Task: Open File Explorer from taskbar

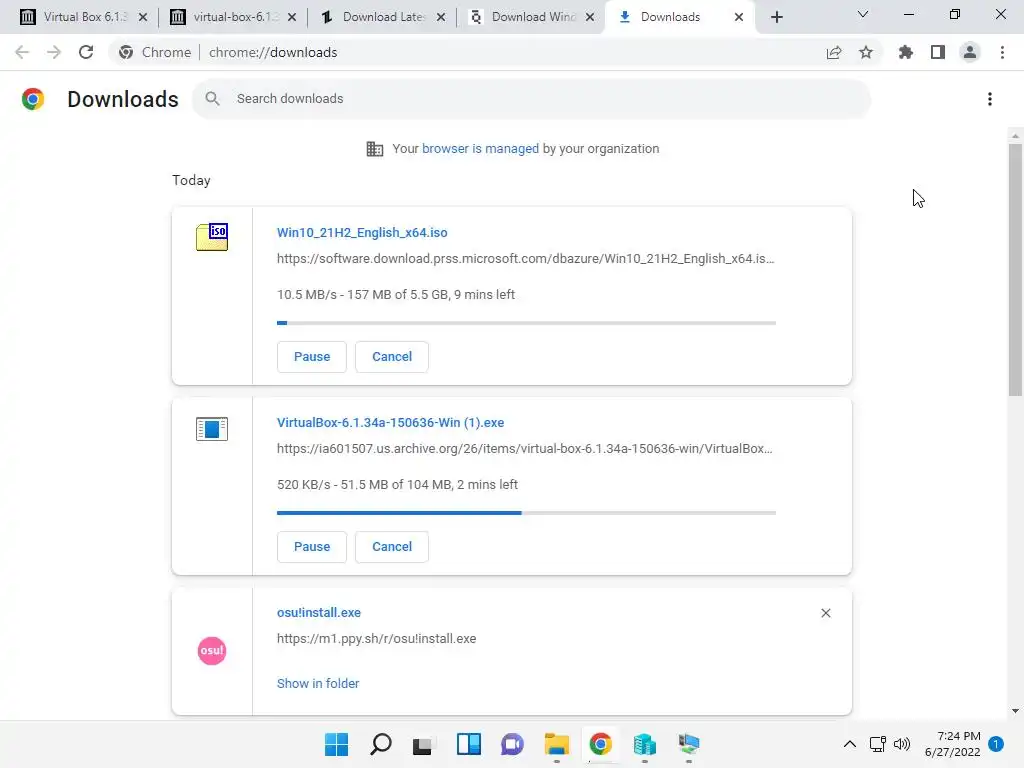Action: point(556,744)
